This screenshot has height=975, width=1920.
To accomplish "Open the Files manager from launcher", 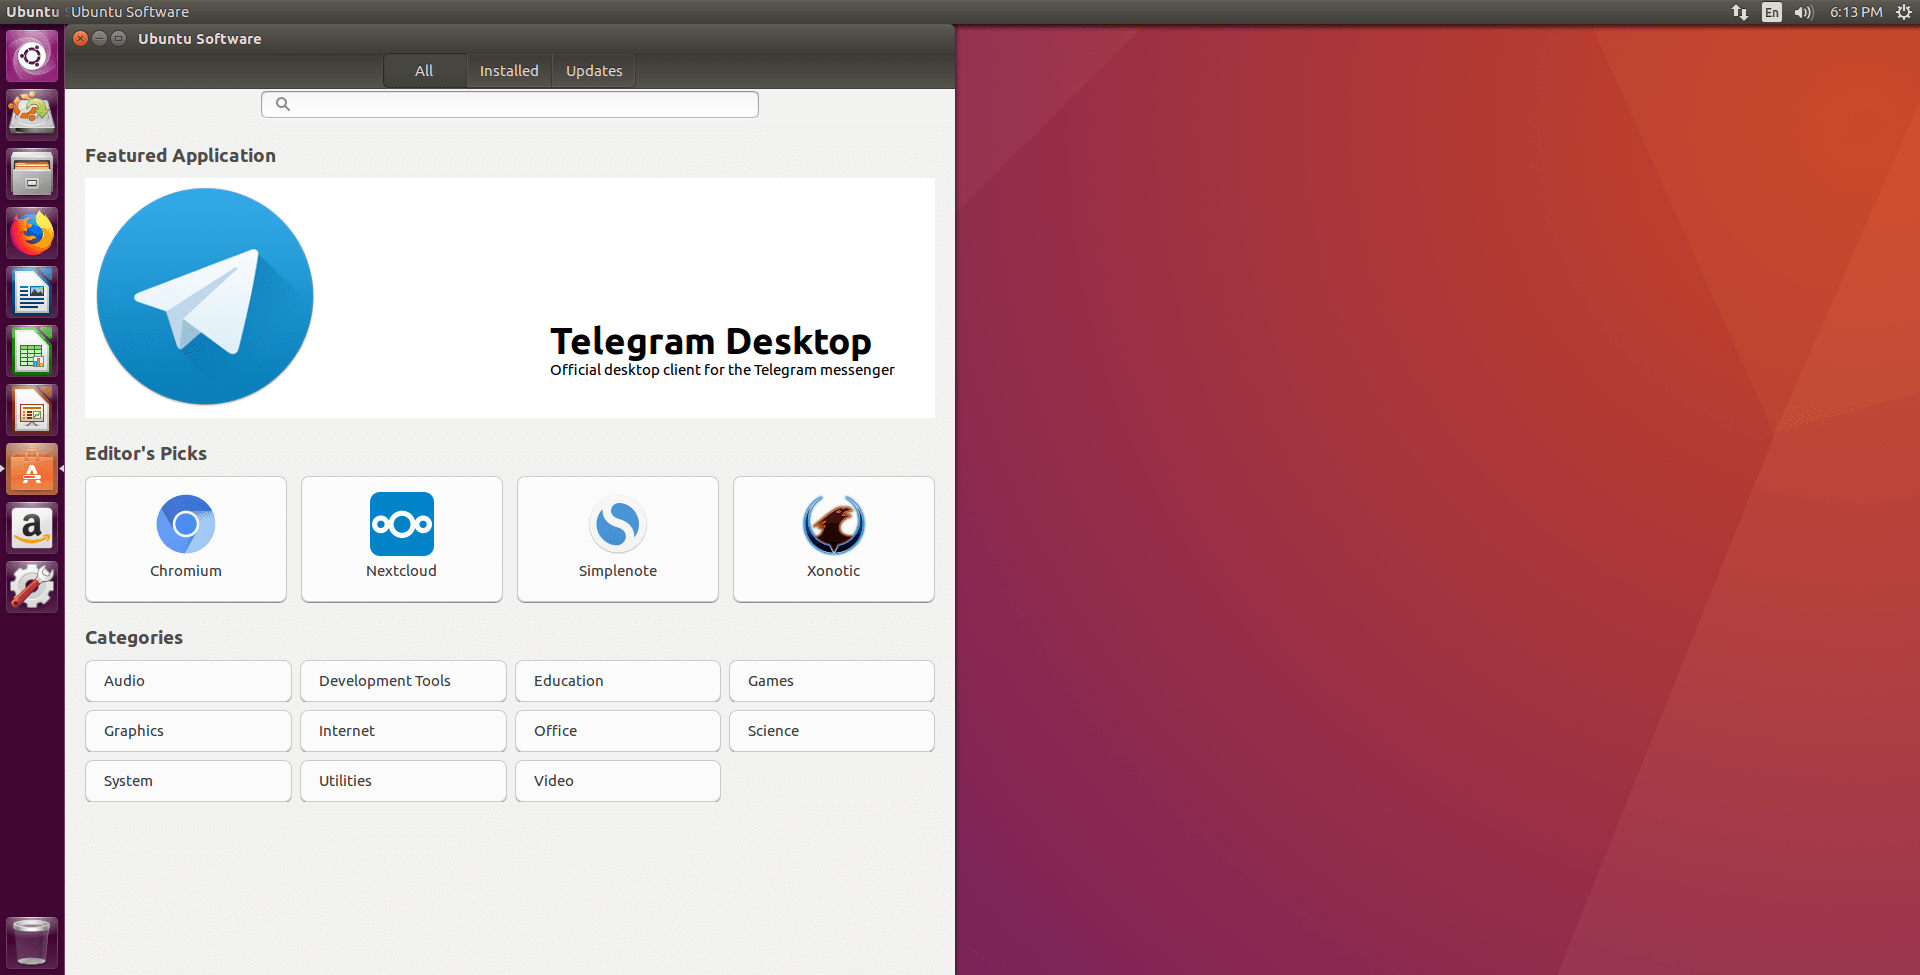I will tap(32, 174).
